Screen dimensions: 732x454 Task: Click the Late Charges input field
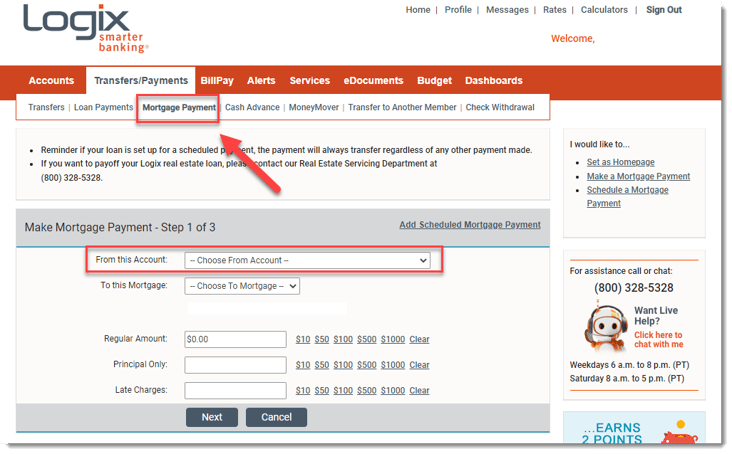tap(235, 391)
